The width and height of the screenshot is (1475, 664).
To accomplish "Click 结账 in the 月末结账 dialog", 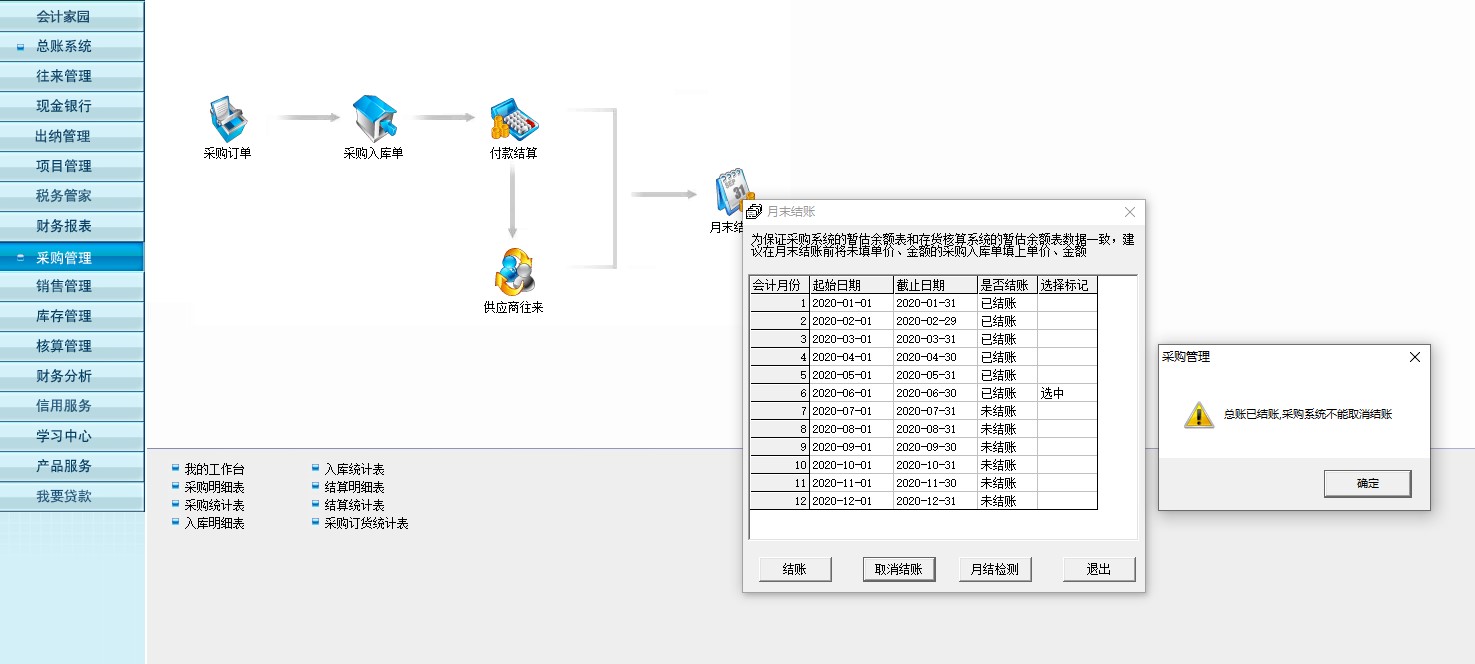I will (795, 569).
